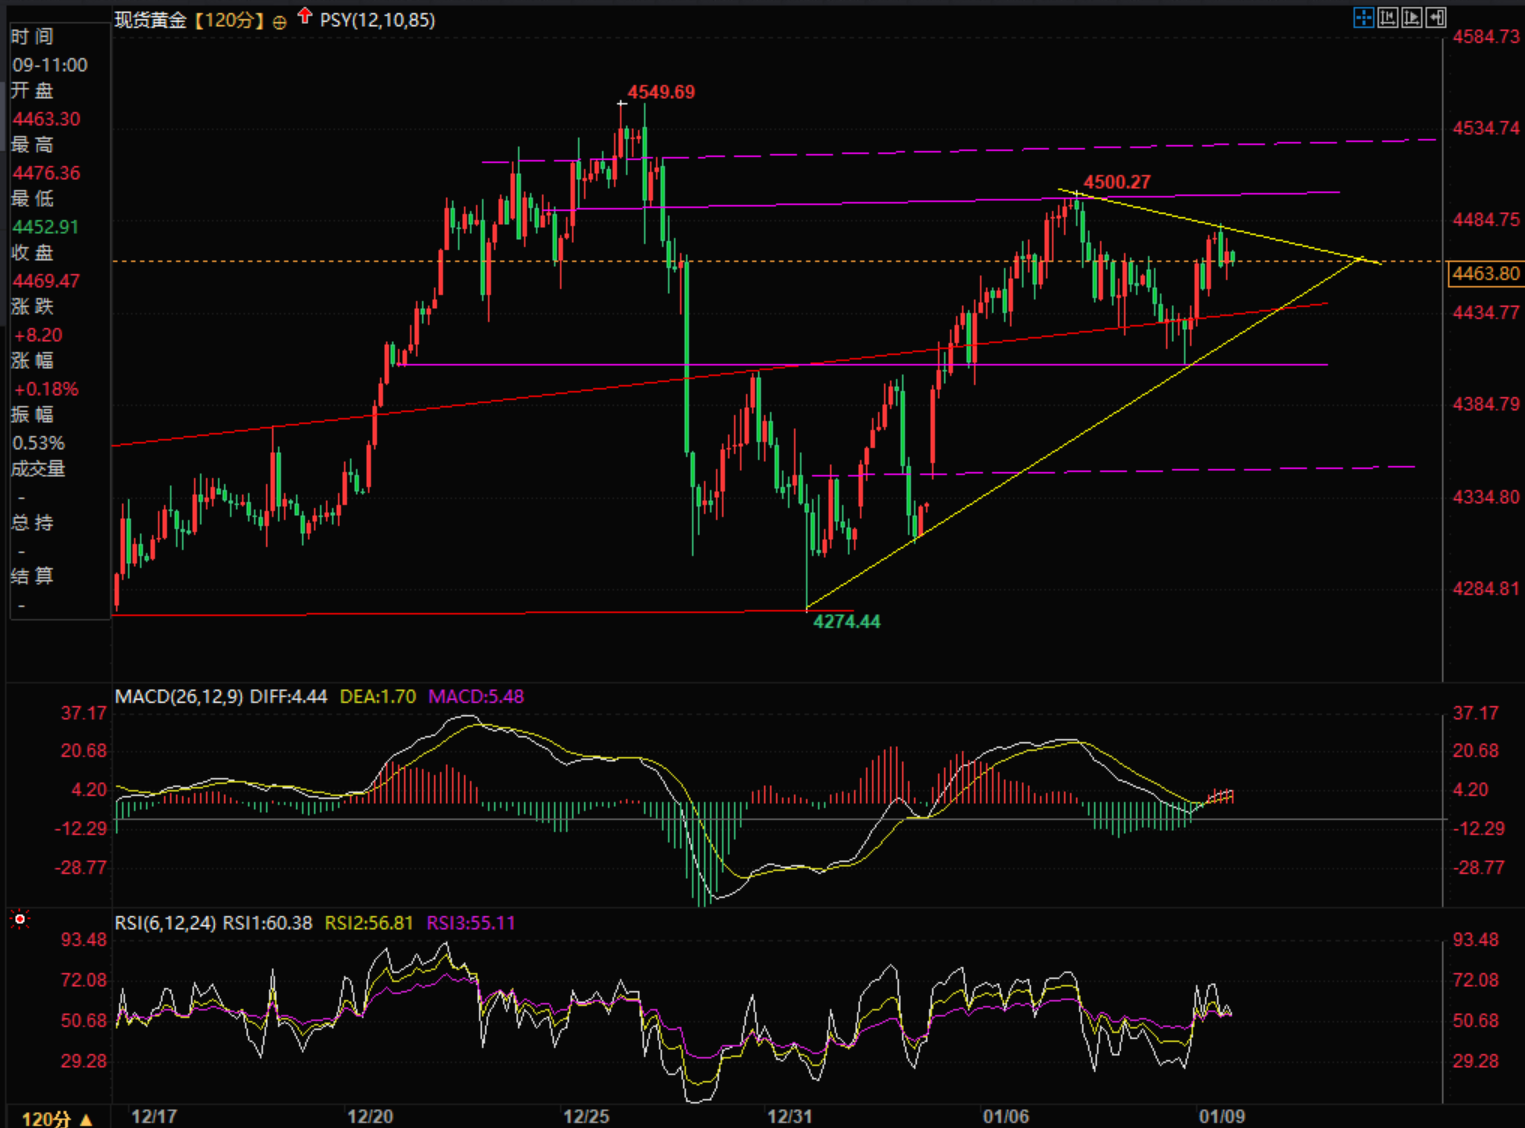Click the 4274.44 low price label

tap(846, 622)
